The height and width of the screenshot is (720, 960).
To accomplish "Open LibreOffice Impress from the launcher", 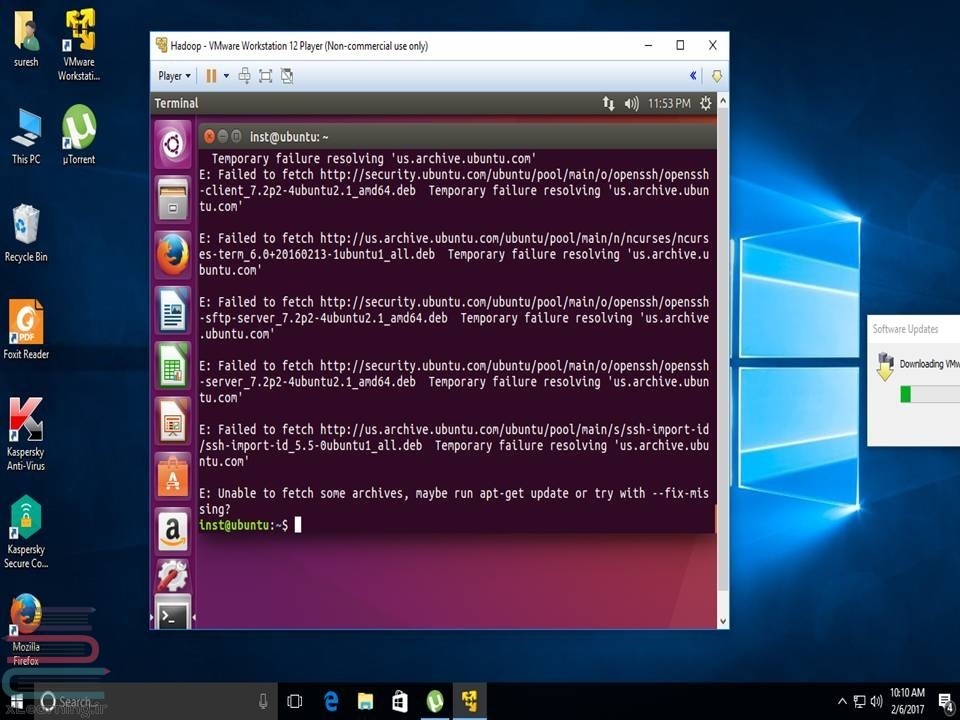I will point(172,421).
